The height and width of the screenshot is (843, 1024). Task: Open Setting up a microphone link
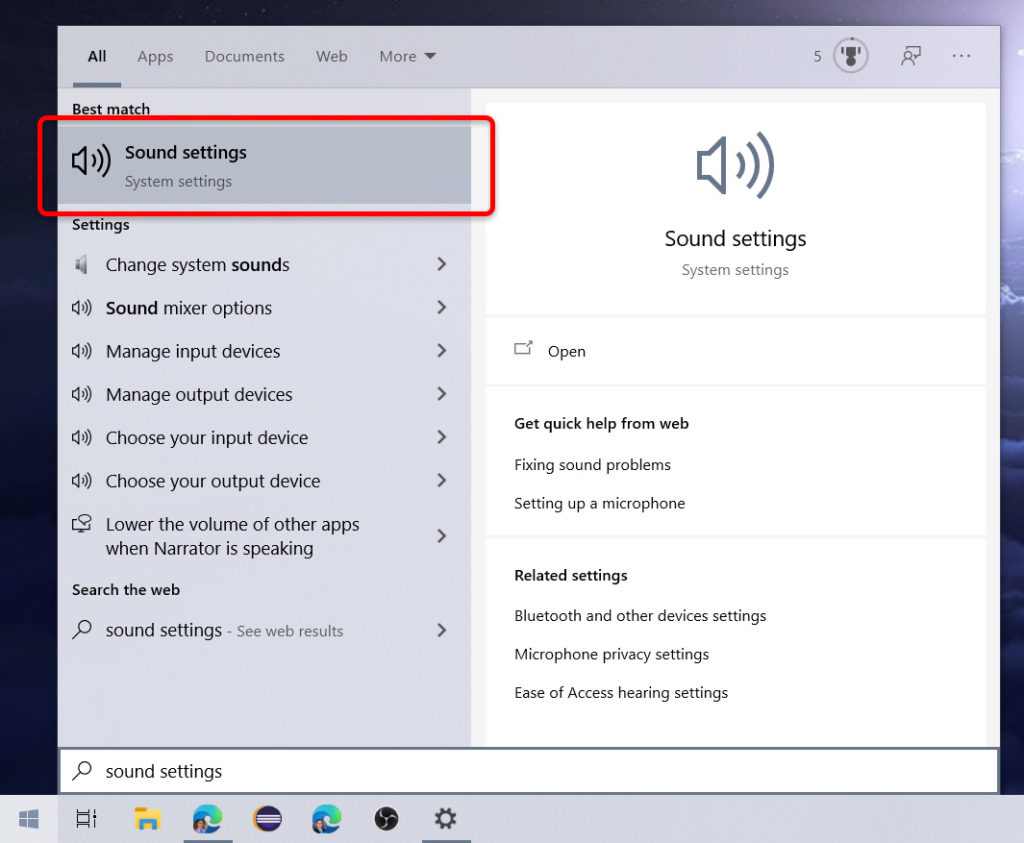pyautogui.click(x=600, y=503)
